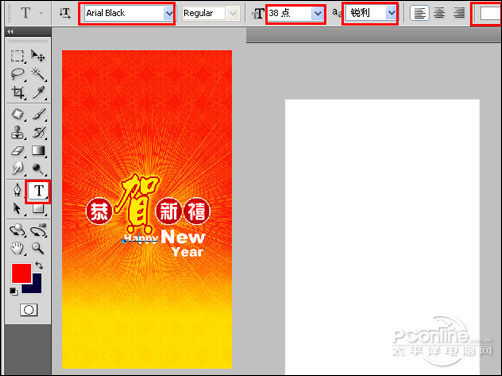Toggle text orientation in options bar
This screenshot has height=376, width=502.
tap(65, 13)
